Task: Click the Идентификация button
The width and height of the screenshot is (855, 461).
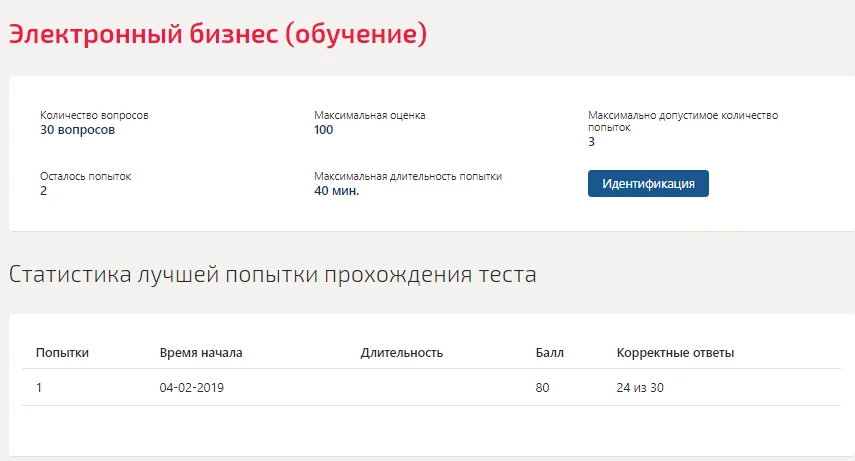Action: pos(648,183)
